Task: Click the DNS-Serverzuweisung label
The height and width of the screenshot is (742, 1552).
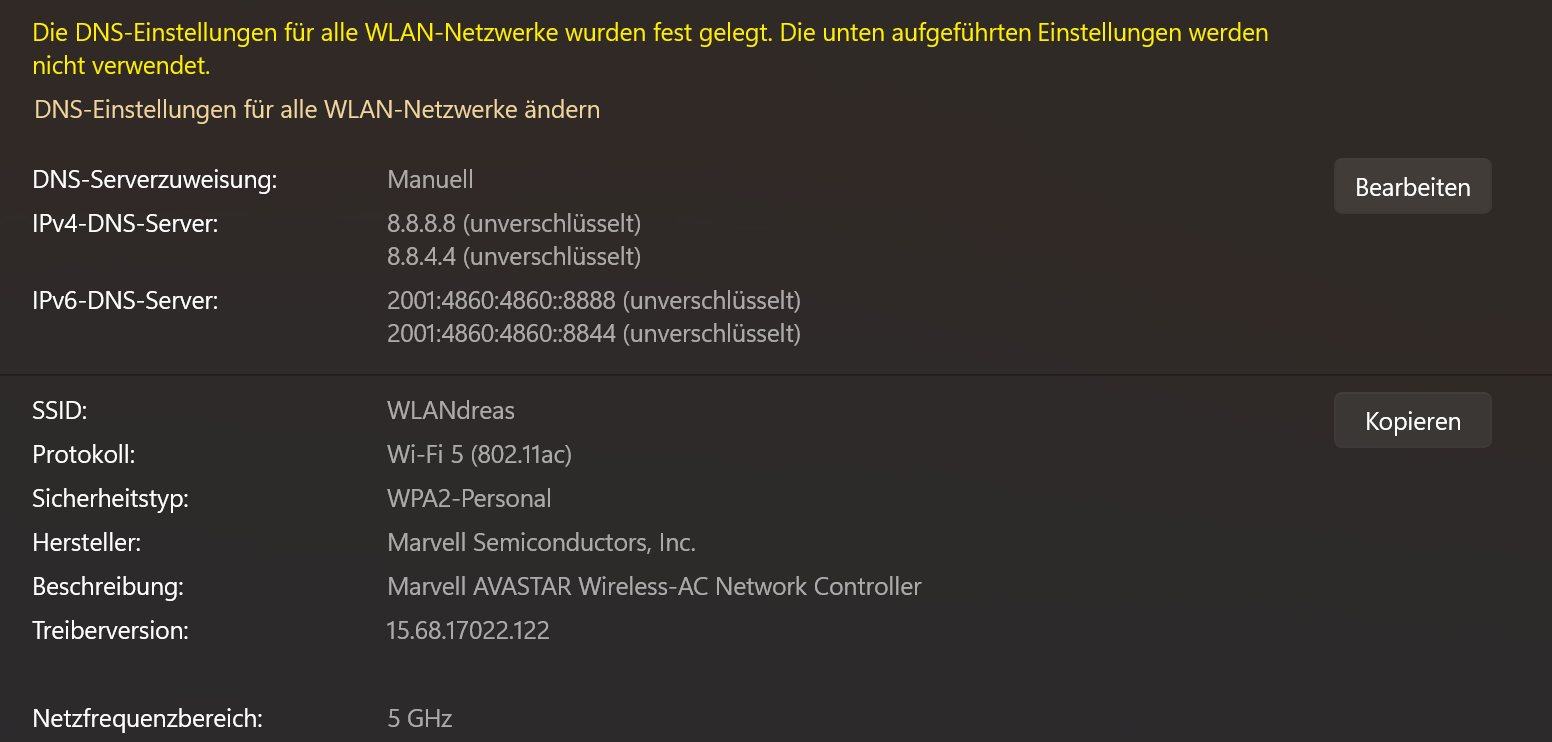Action: pos(154,180)
